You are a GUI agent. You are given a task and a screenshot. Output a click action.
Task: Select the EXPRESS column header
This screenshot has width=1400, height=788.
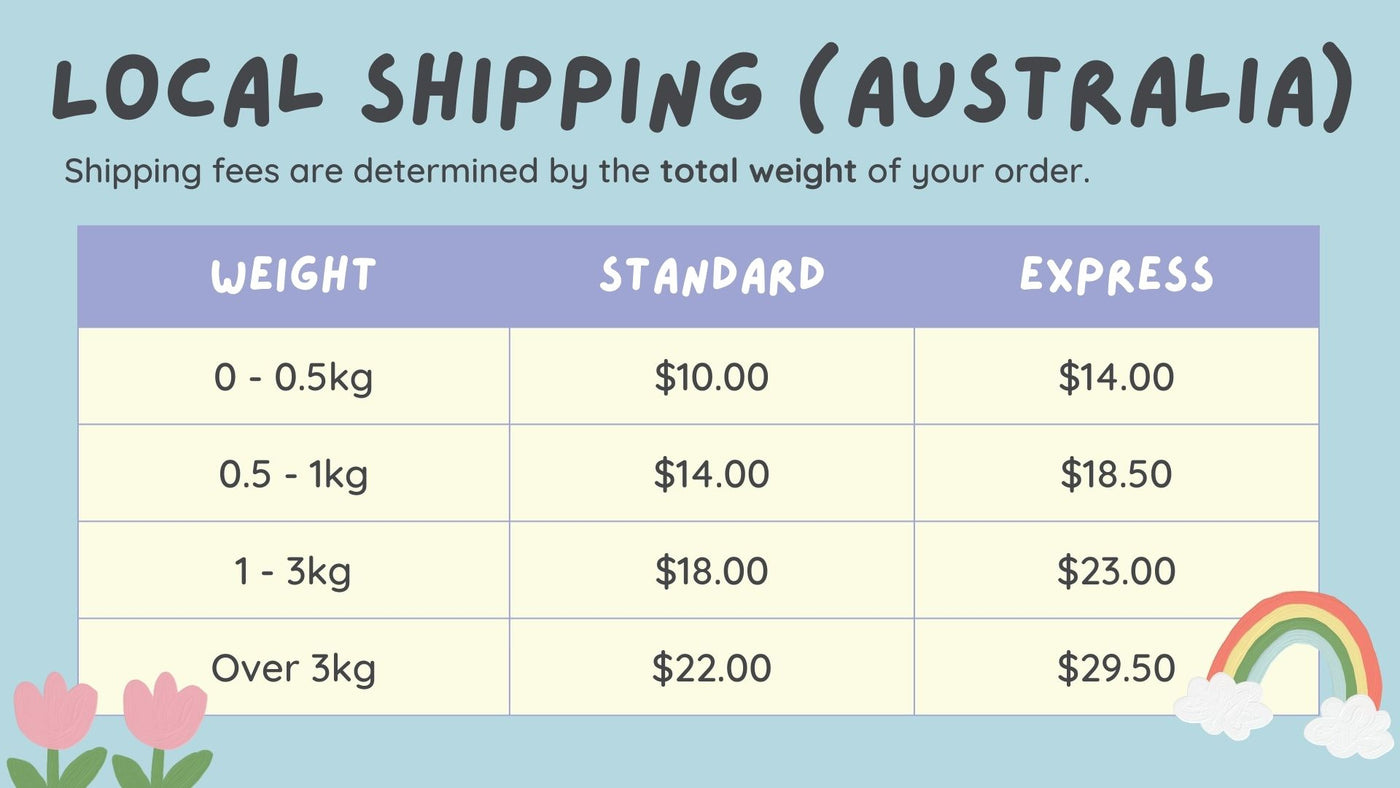(1116, 276)
